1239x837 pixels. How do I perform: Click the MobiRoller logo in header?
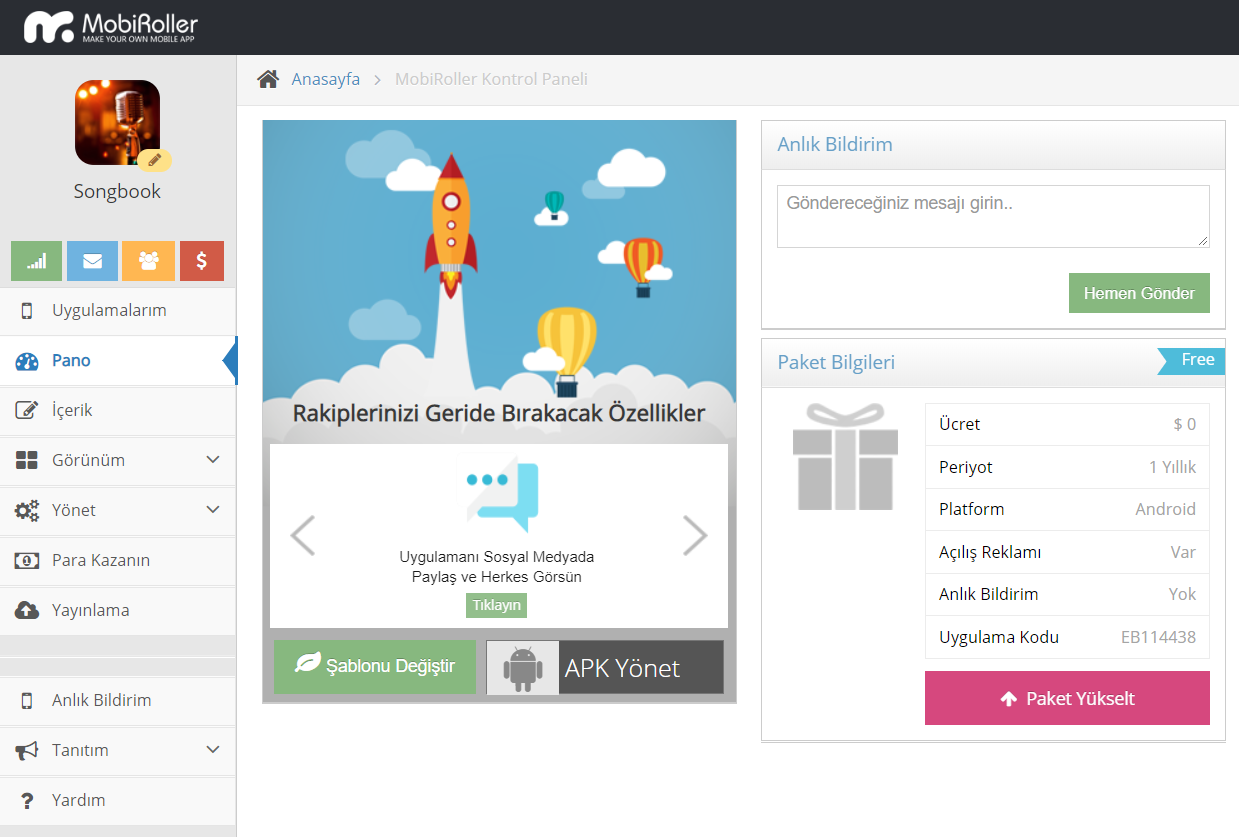[x=111, y=27]
